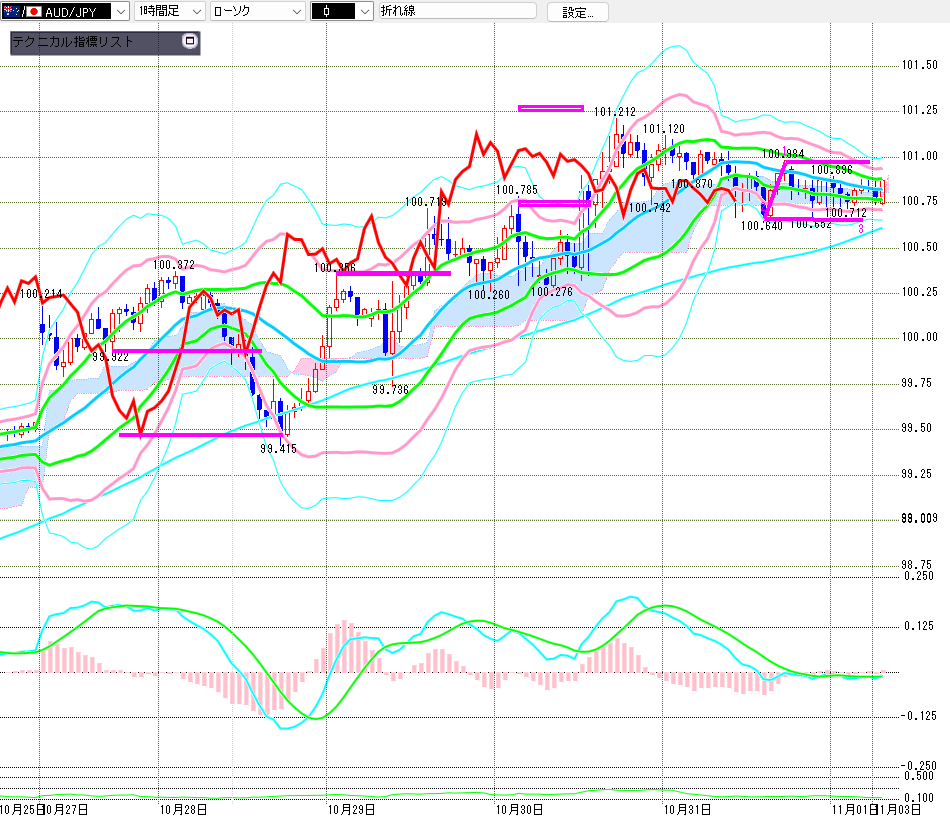Open the AUD/JPY currency pair dropdown
950x818 pixels.
point(119,12)
